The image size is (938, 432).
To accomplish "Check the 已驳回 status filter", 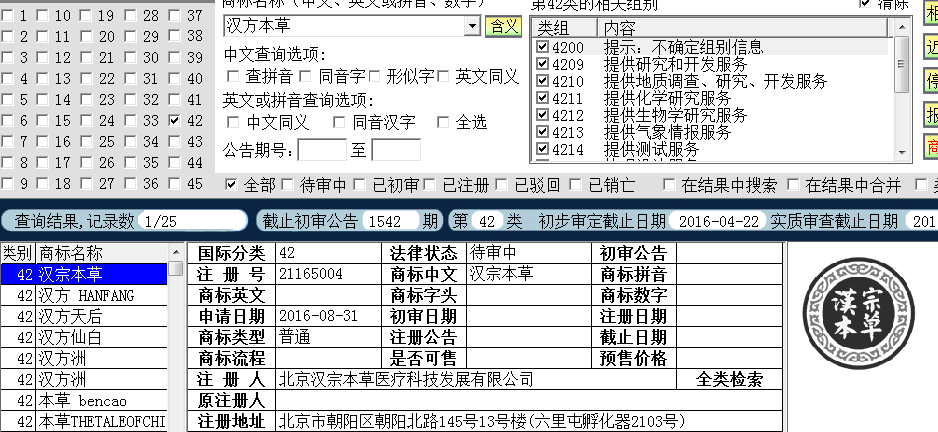I will coord(501,185).
